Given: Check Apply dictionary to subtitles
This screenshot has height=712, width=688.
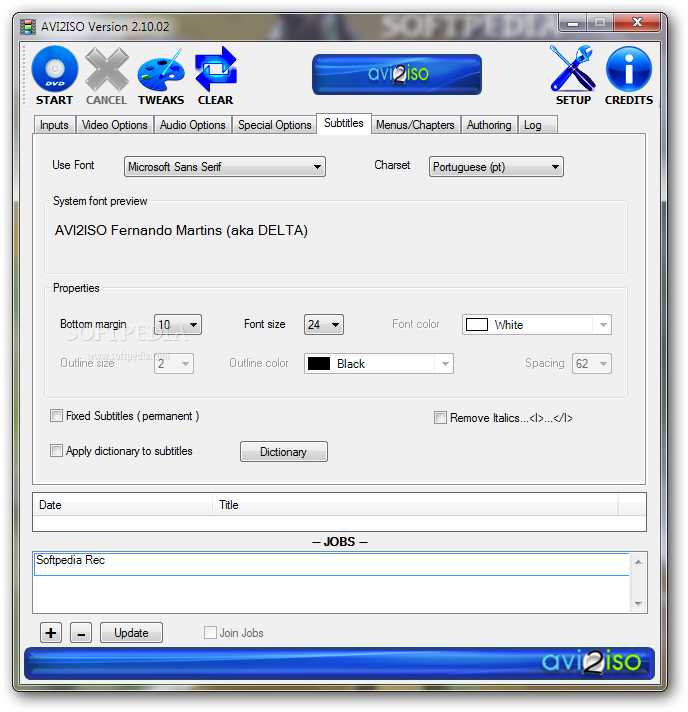Looking at the screenshot, I should point(56,450).
